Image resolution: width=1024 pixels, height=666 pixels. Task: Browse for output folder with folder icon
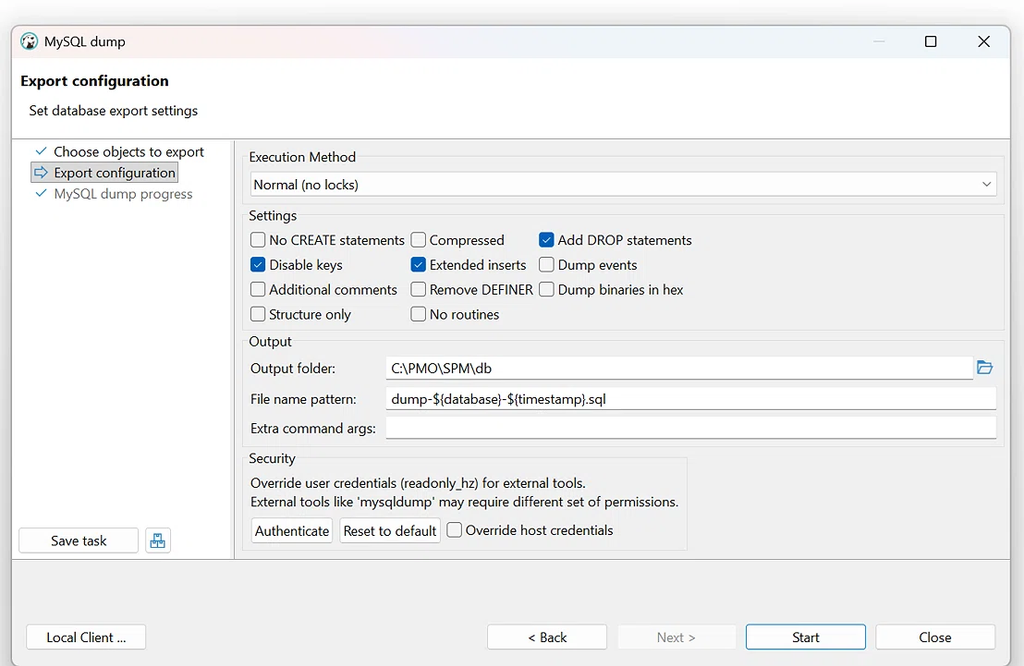click(985, 368)
